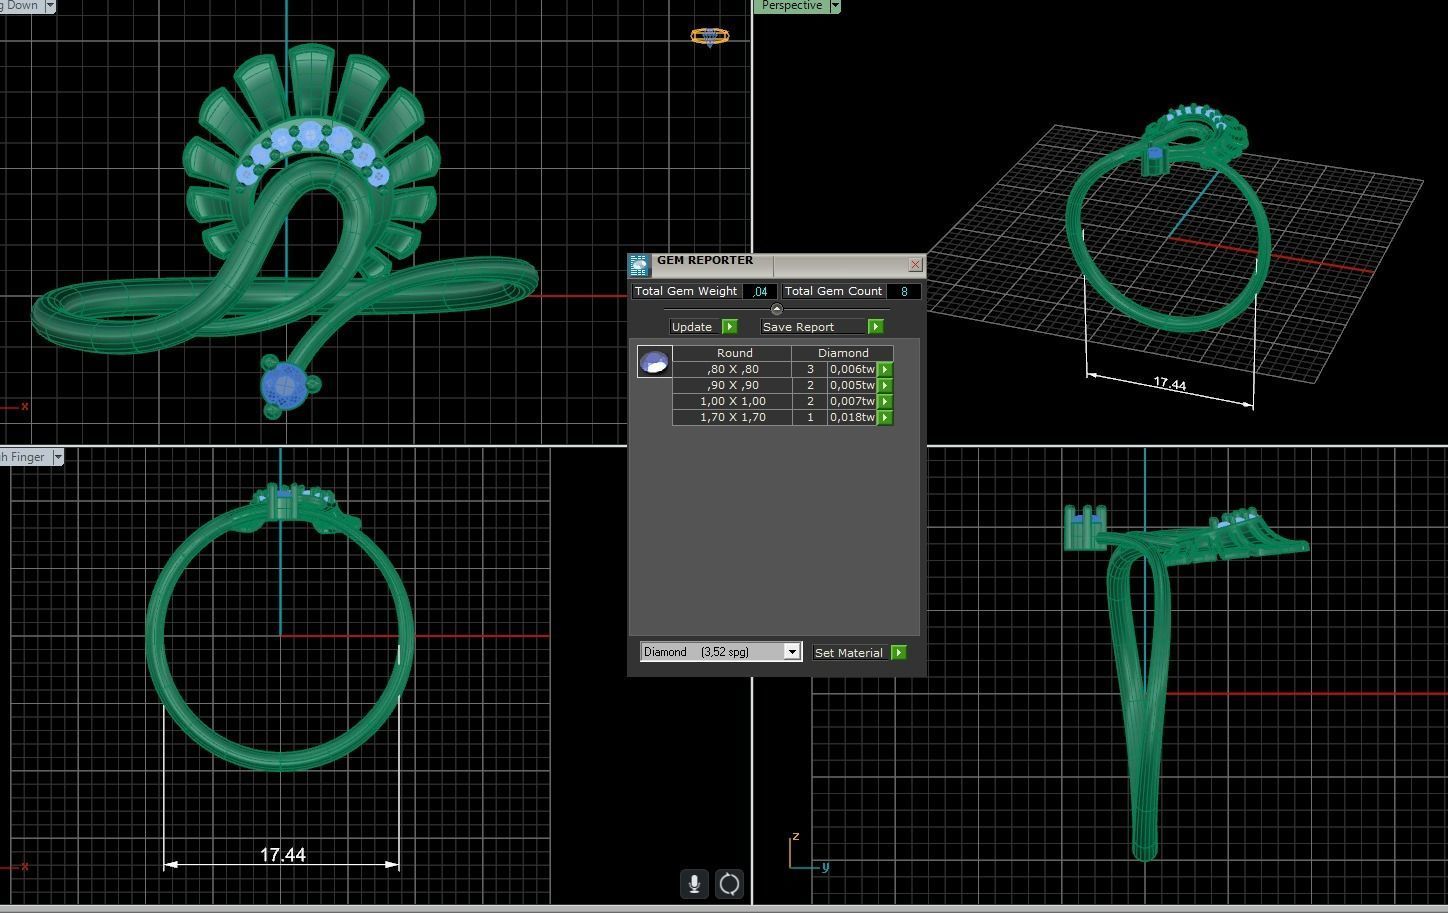Select the '1,00 X 1,00' gem size cell
The width and height of the screenshot is (1448, 913).
(x=733, y=401)
